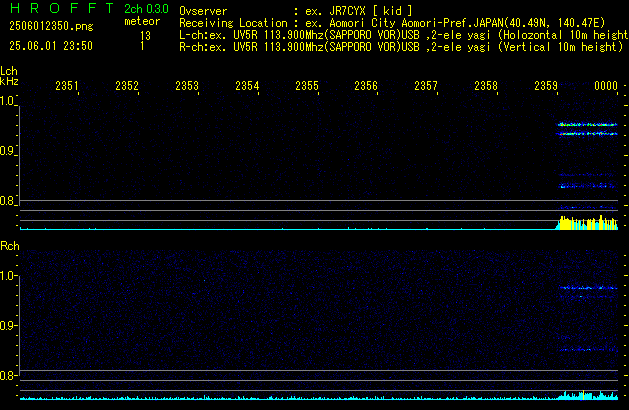Click the Lch 0.9 kHz axis label
This screenshot has height=410, width=629.
(x=7, y=151)
